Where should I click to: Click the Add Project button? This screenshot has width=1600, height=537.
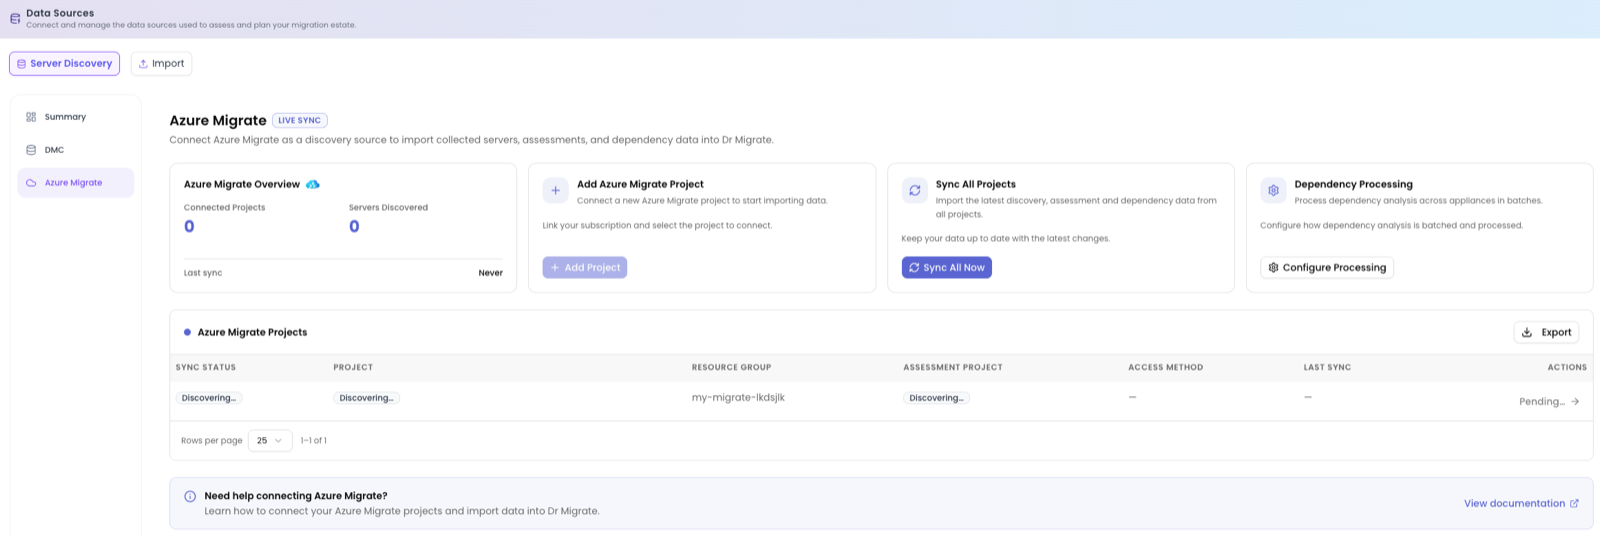point(585,267)
